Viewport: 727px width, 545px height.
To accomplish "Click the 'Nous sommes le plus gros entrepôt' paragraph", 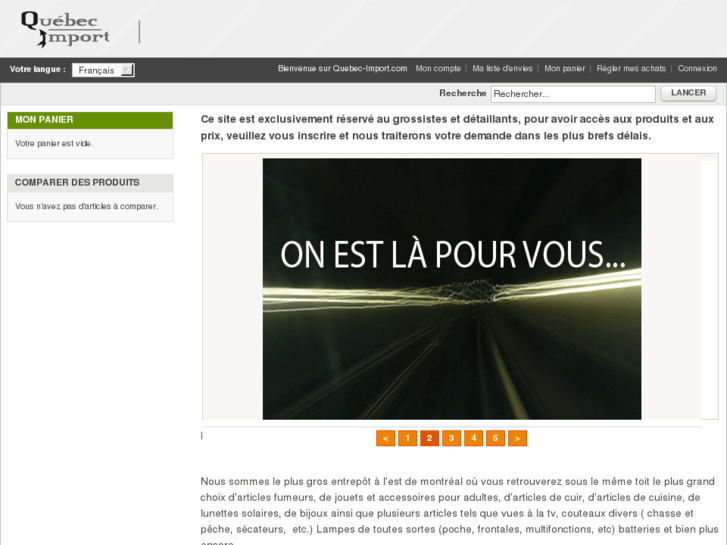I will tap(459, 510).
